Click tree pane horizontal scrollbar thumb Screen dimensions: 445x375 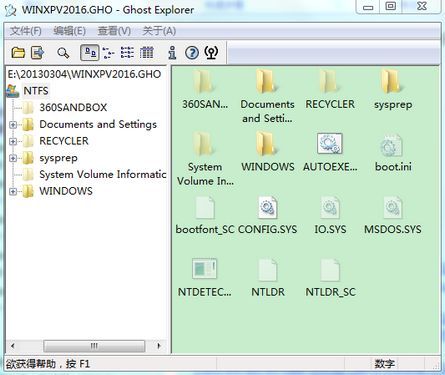[x=94, y=346]
